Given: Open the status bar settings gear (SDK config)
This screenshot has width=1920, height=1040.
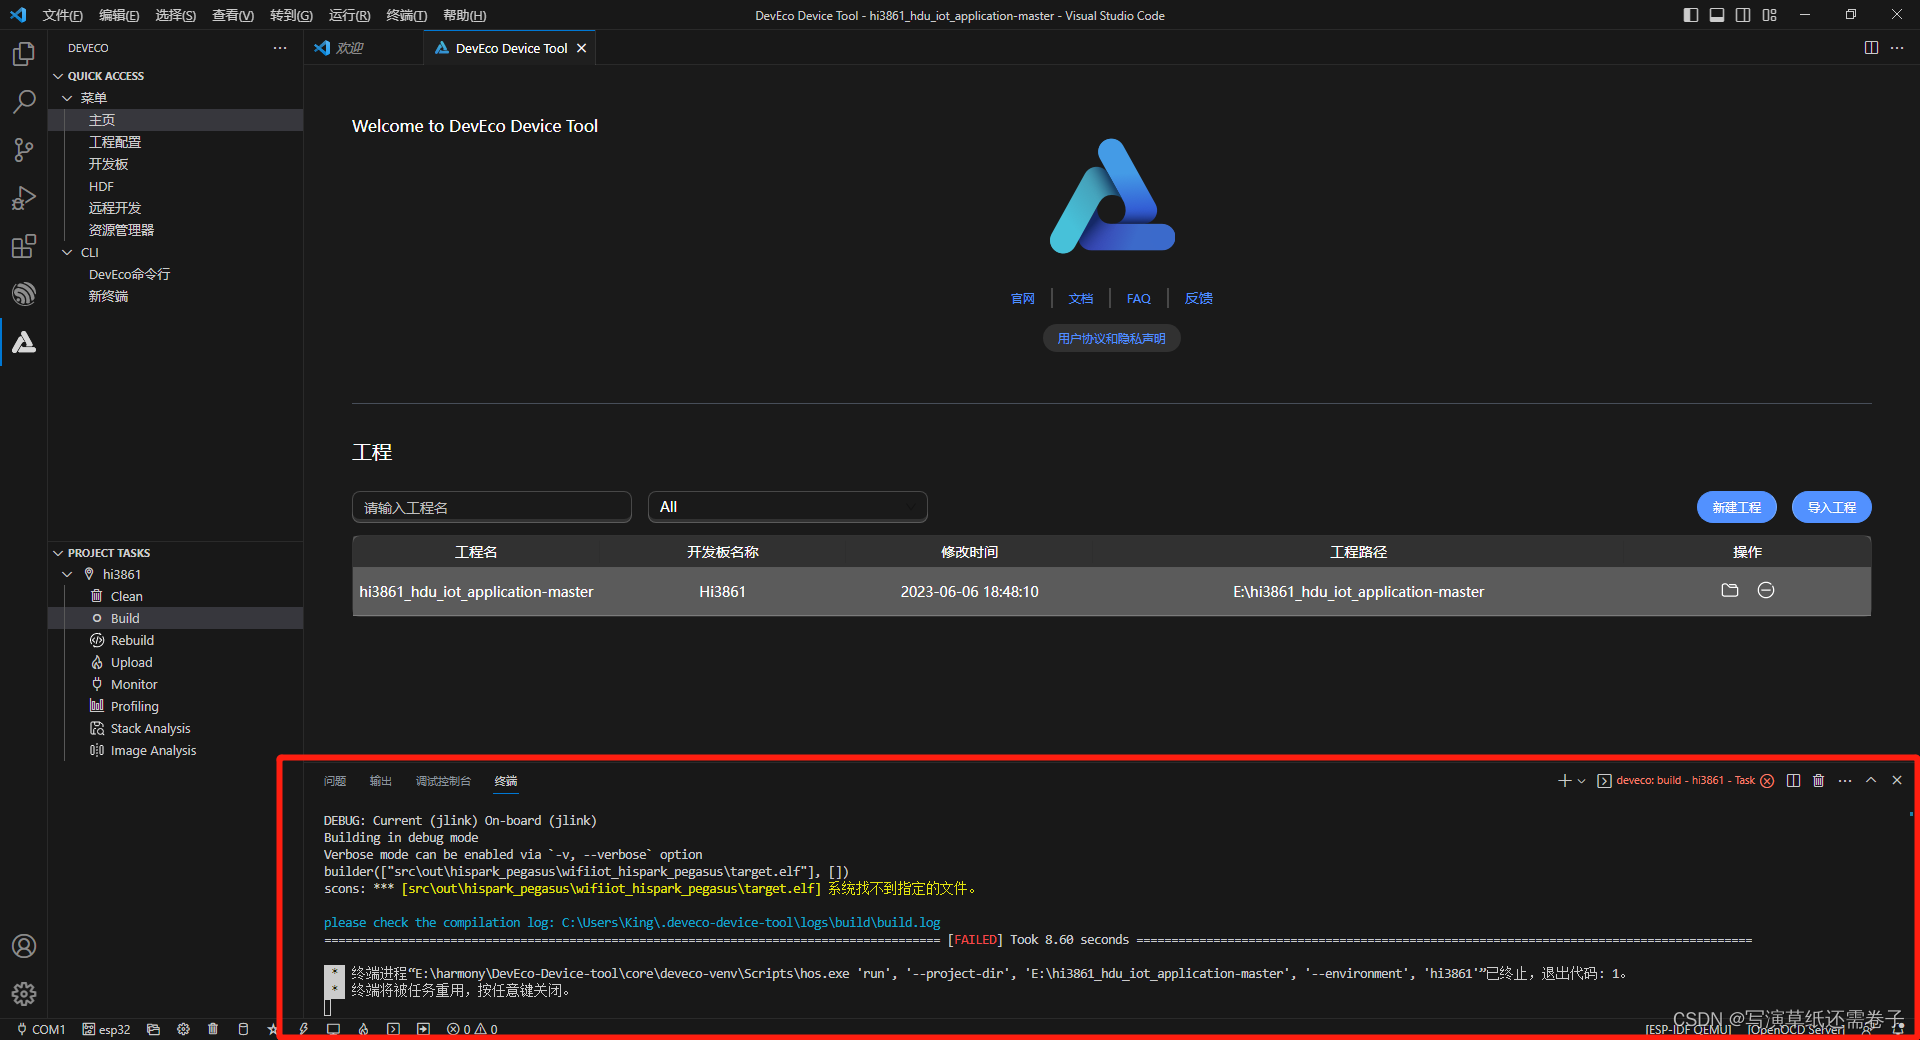Looking at the screenshot, I should [183, 1029].
